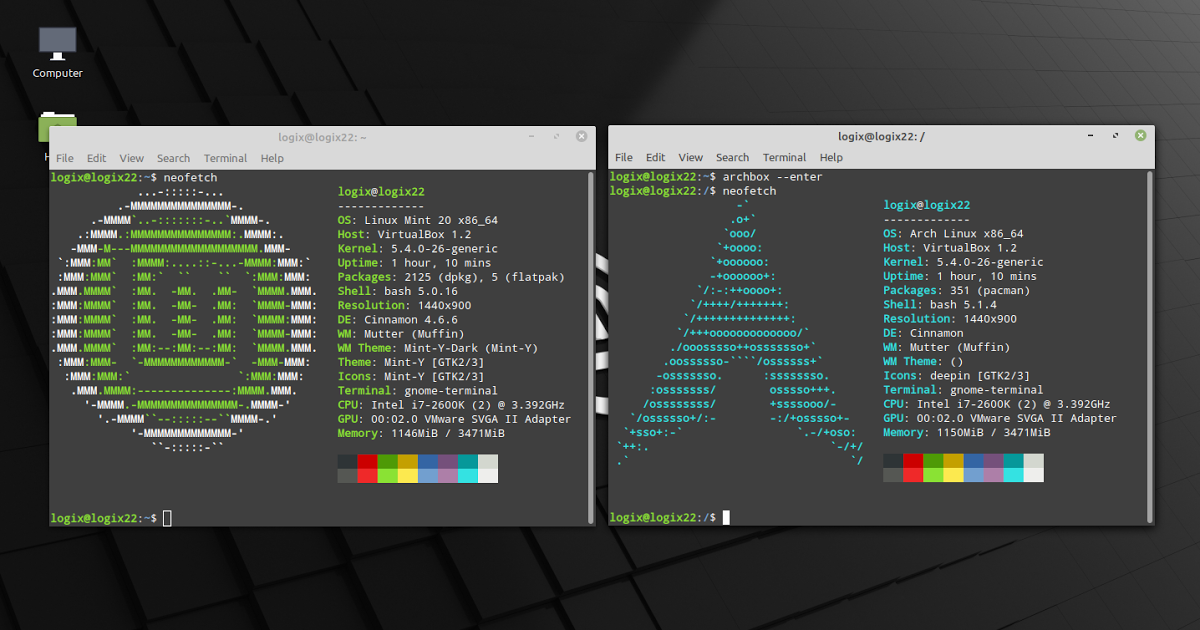Open File menu in left terminal
1200x630 pixels.
tap(65, 158)
